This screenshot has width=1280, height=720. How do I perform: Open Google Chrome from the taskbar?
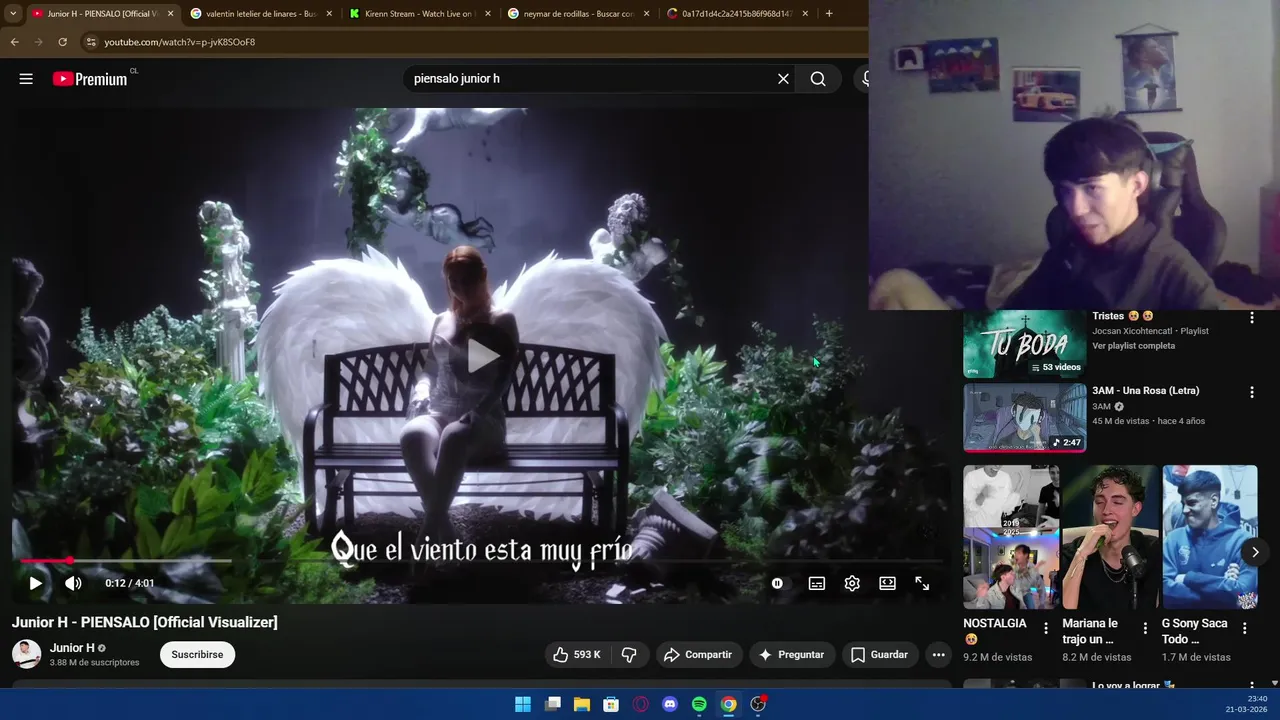click(x=729, y=704)
